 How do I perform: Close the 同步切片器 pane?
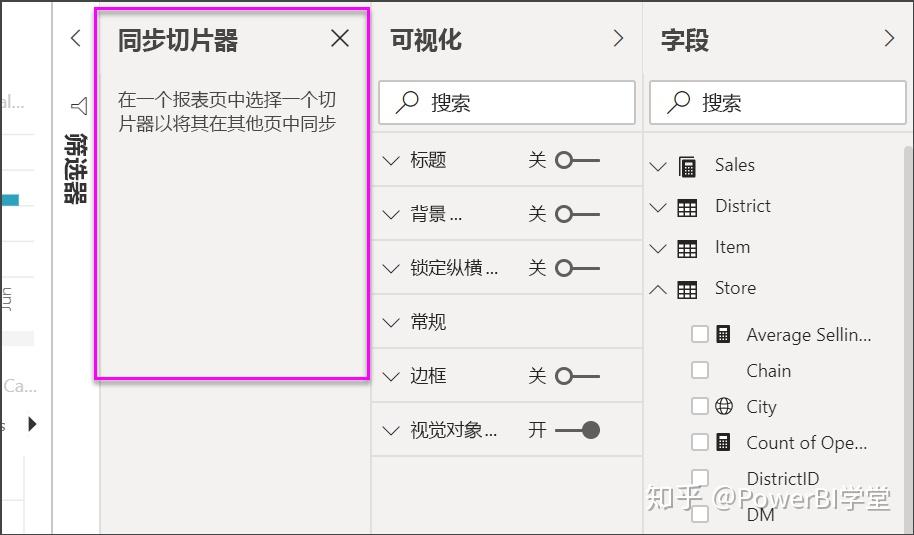tap(340, 38)
